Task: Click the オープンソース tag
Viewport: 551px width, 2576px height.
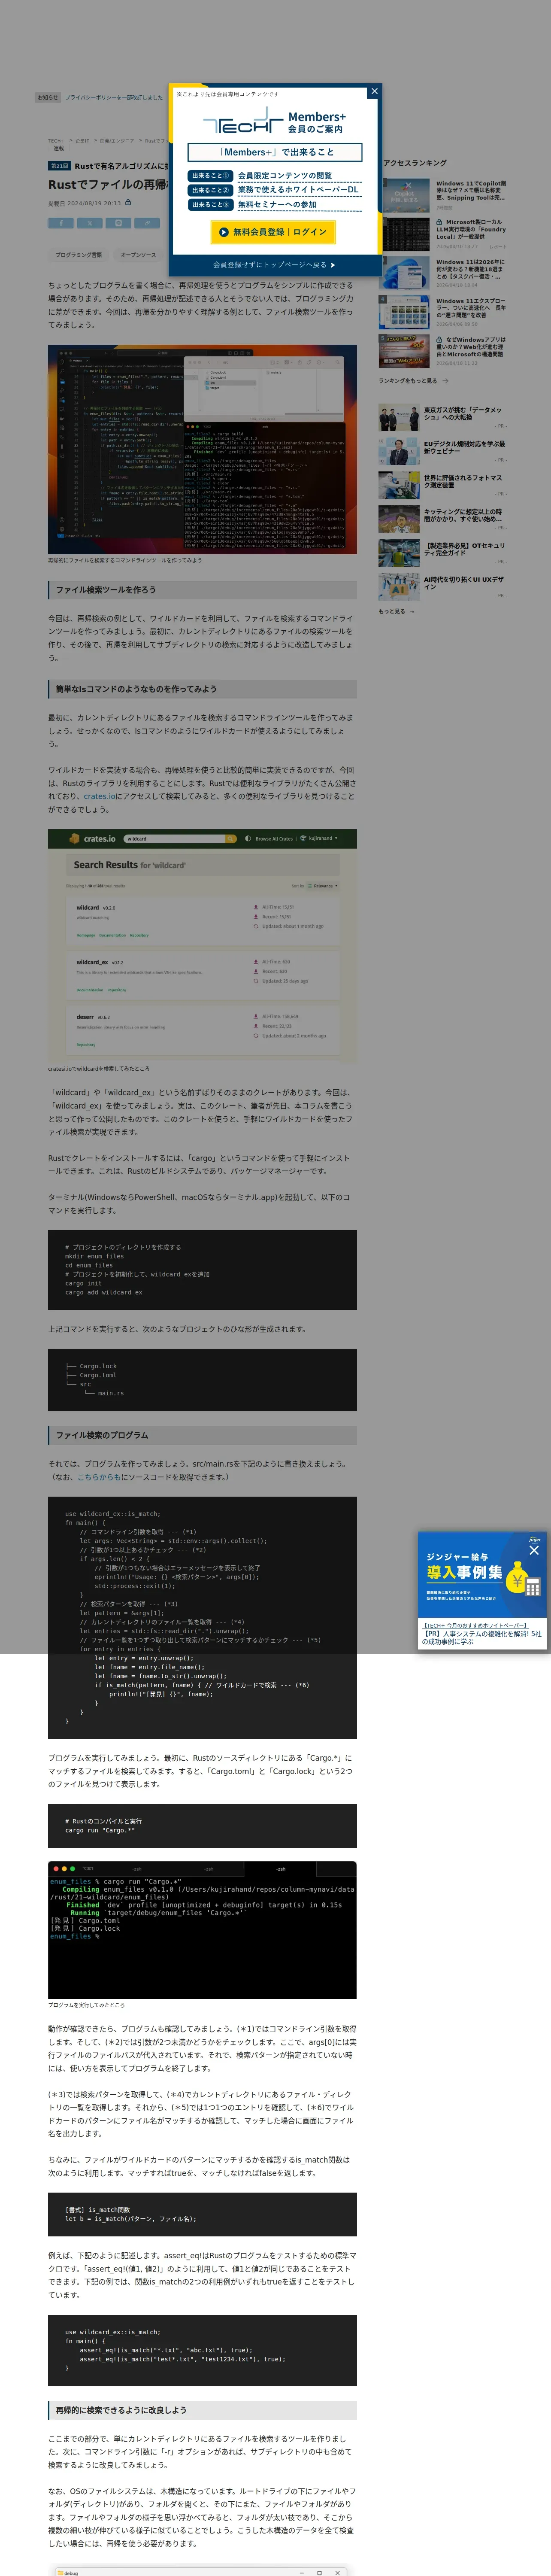Action: (x=138, y=255)
